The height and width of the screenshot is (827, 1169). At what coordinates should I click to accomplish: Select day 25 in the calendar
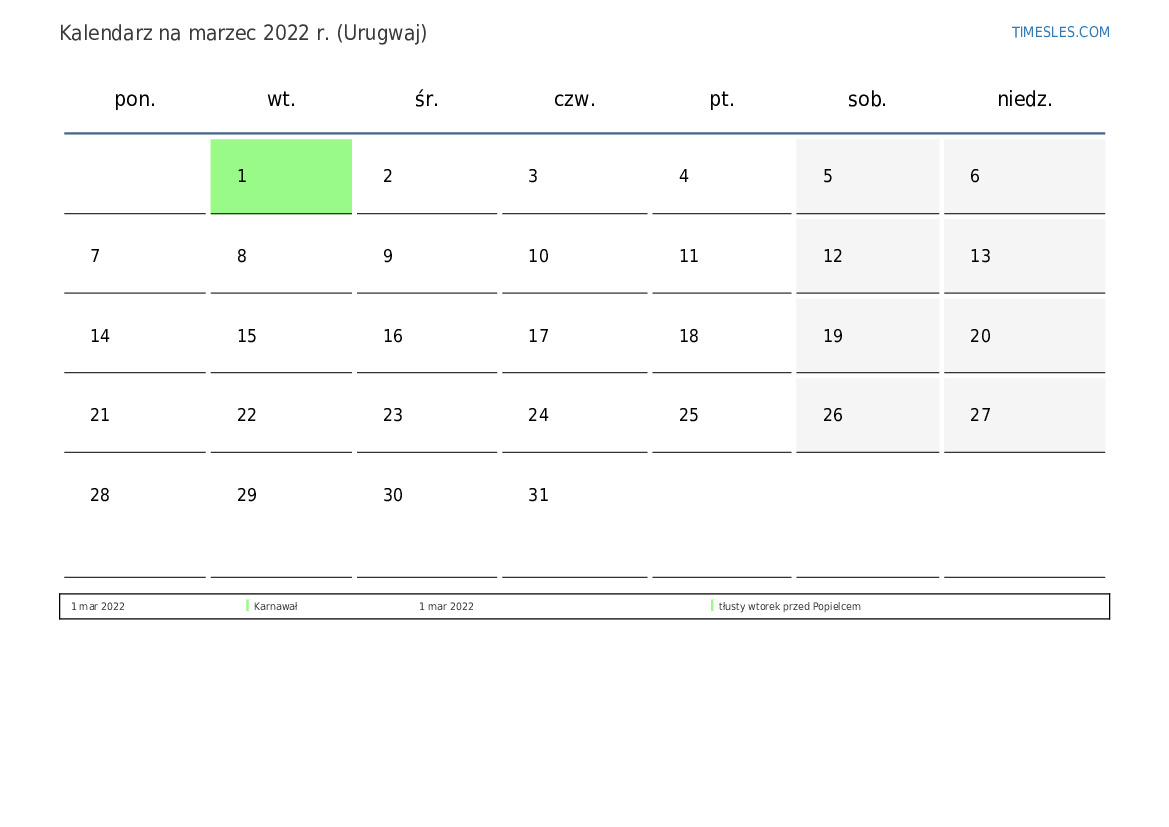pyautogui.click(x=722, y=415)
